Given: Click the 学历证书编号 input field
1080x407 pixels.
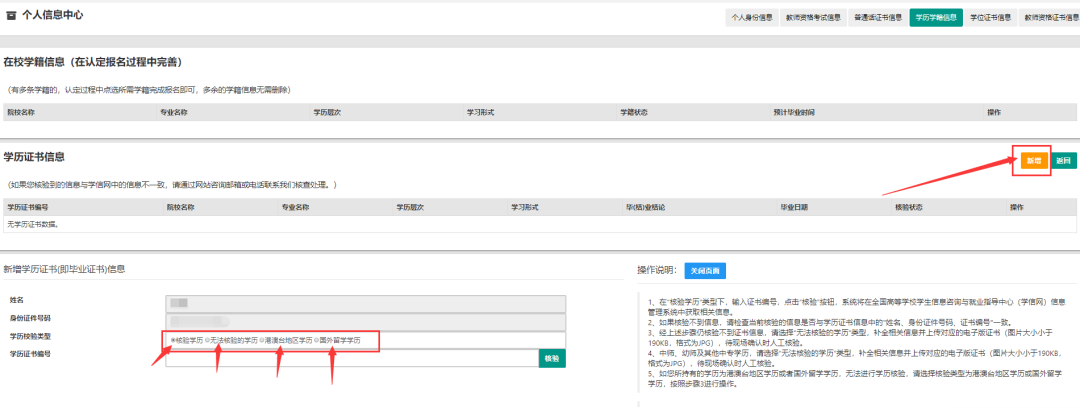Looking at the screenshot, I should coord(352,359).
